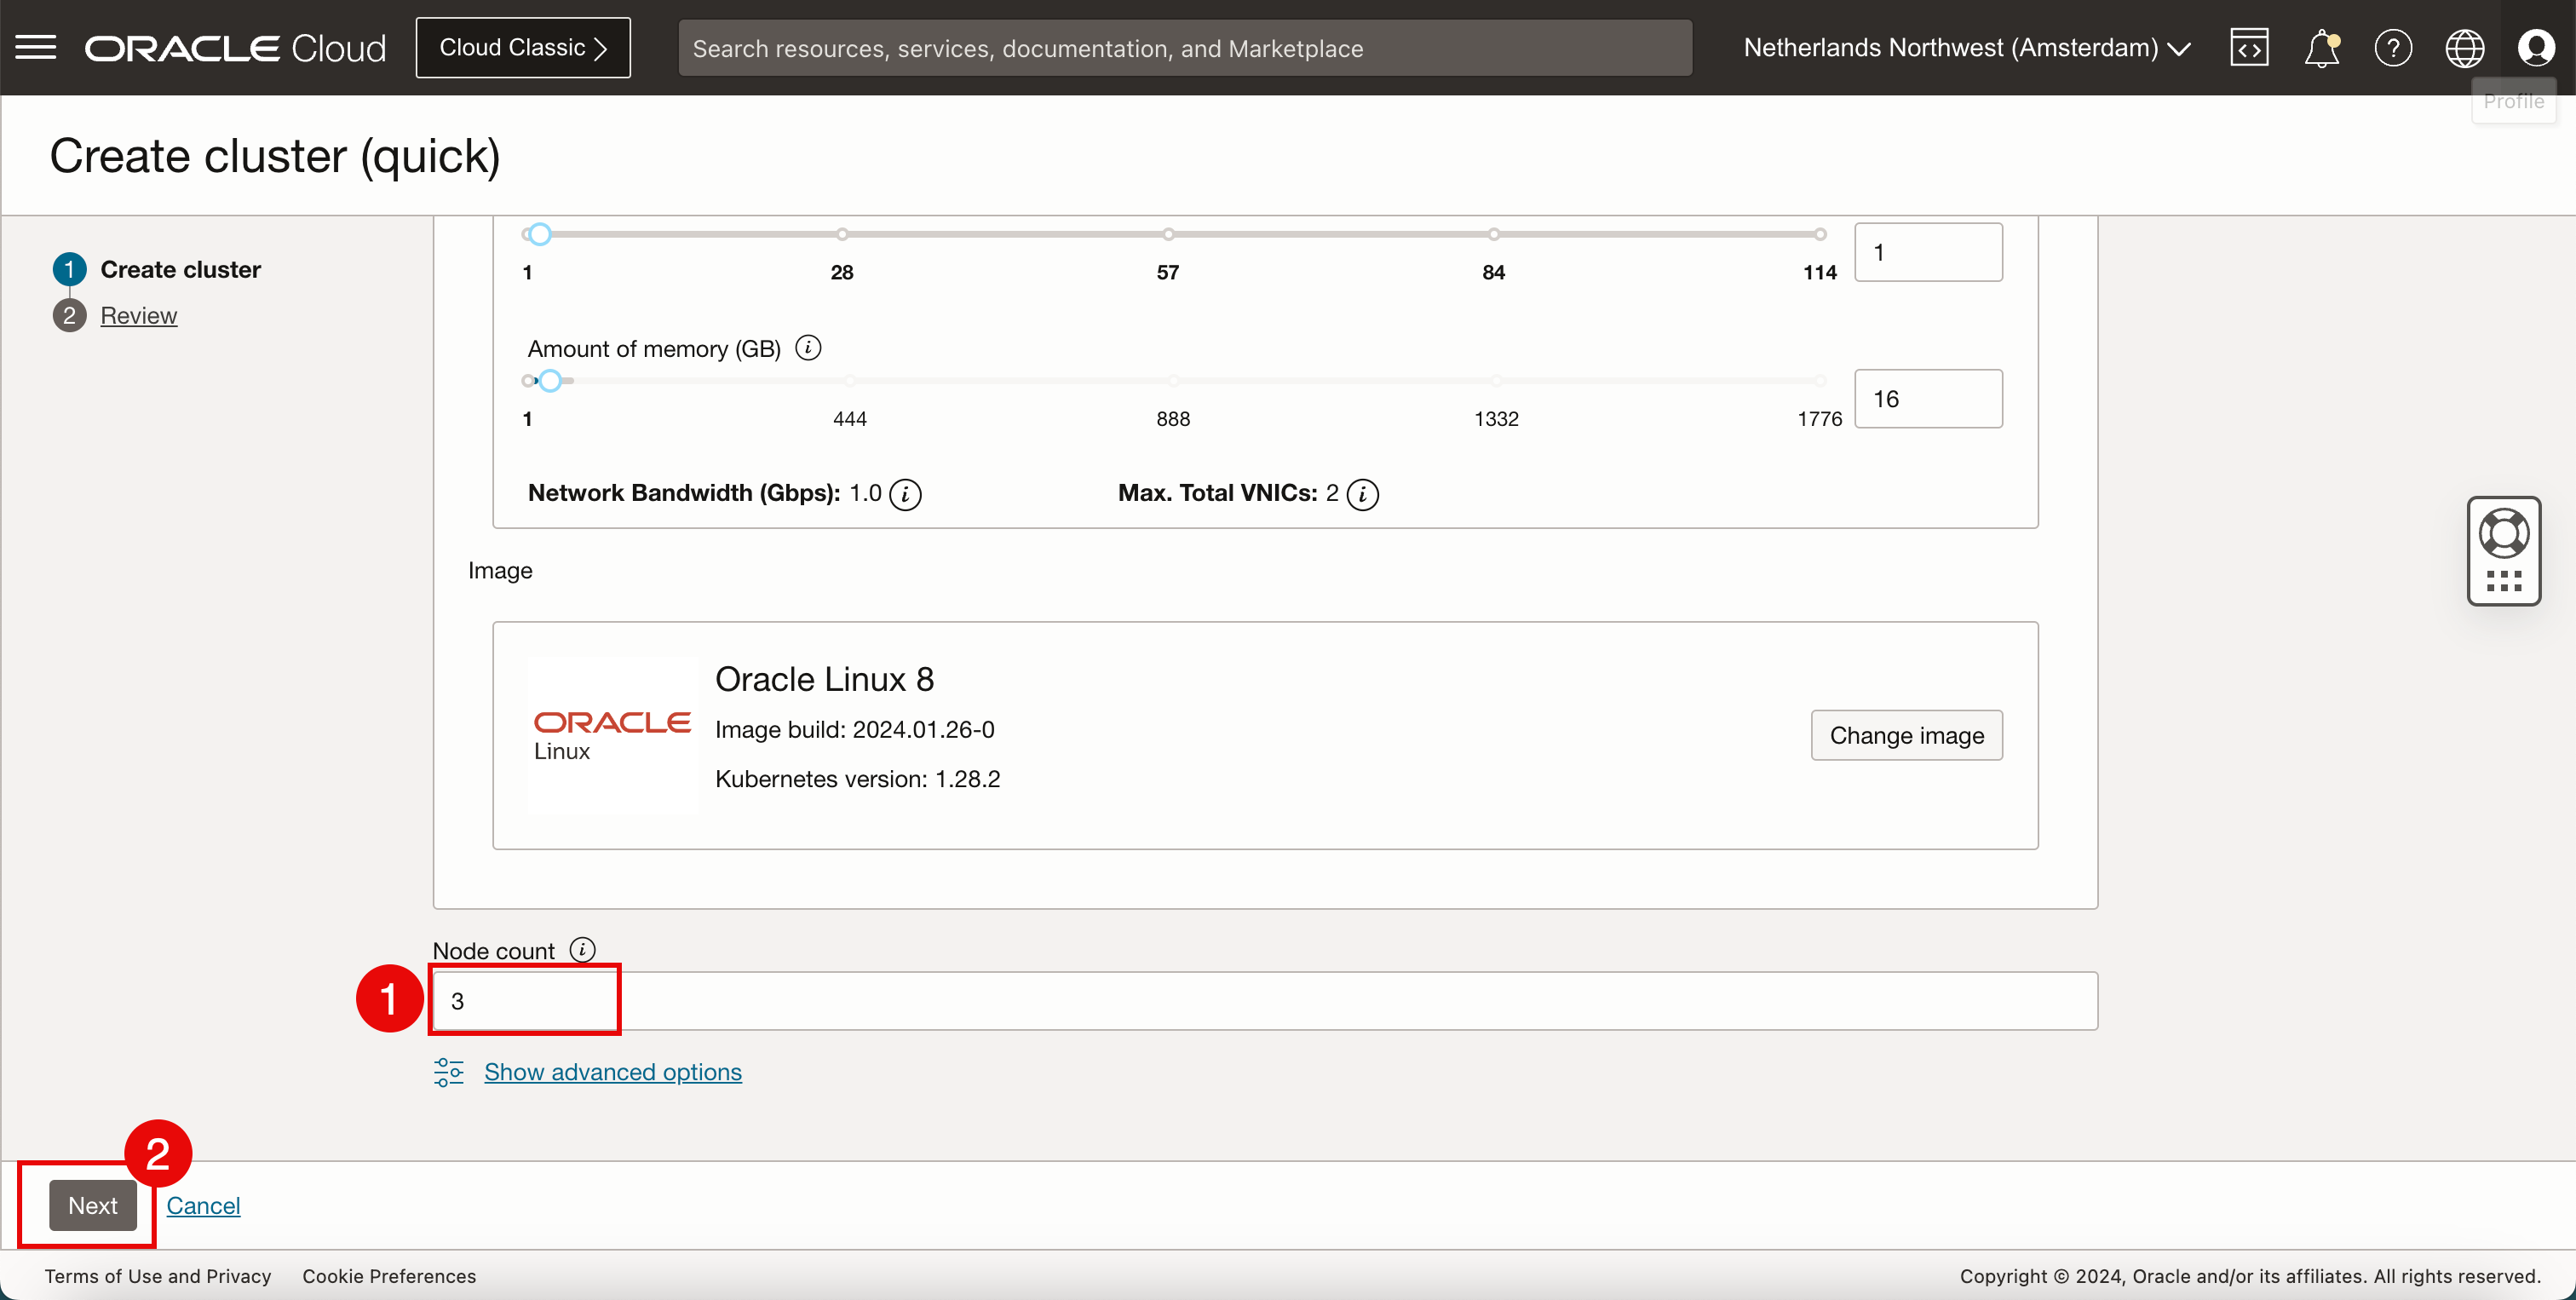Select the Create cluster step

(180, 270)
